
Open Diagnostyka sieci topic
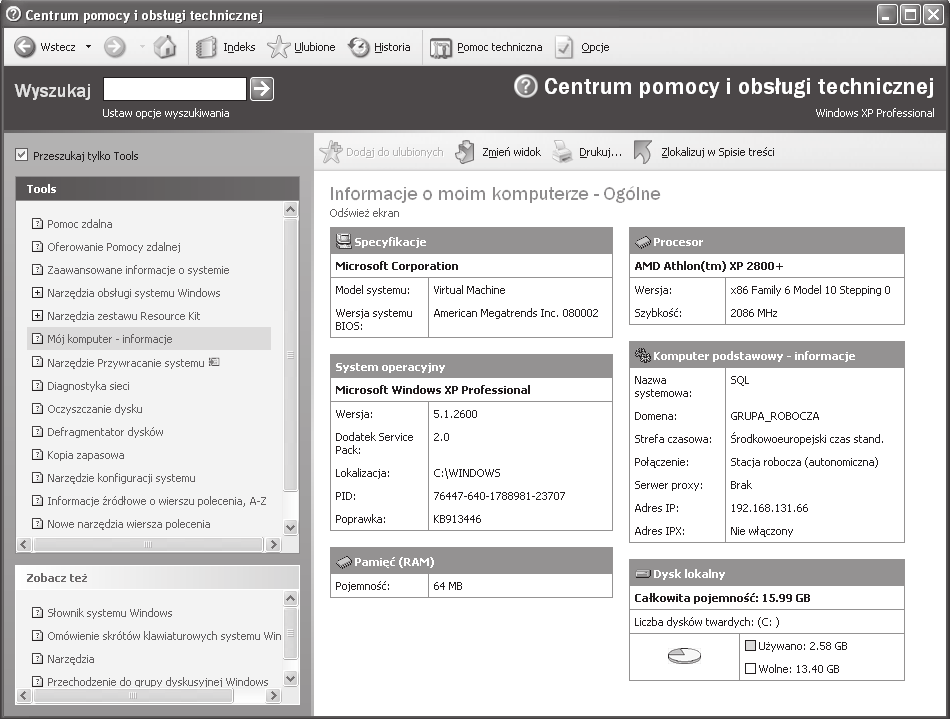88,386
